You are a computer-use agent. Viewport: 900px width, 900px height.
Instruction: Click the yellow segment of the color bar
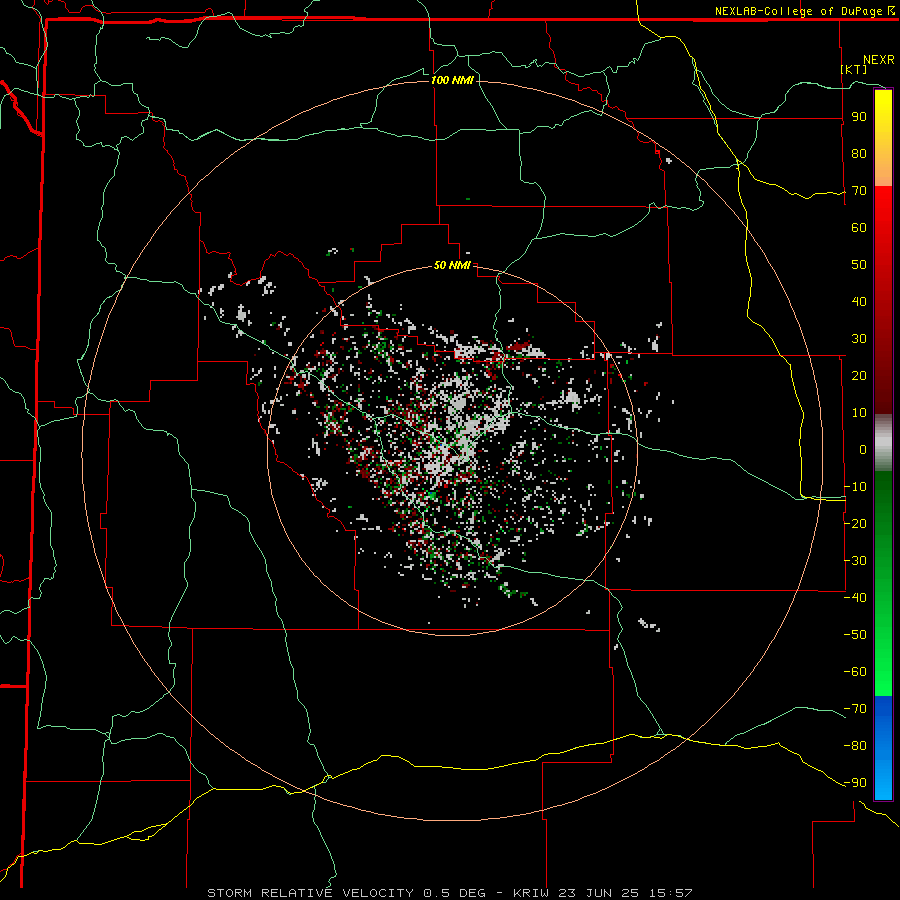[883, 138]
